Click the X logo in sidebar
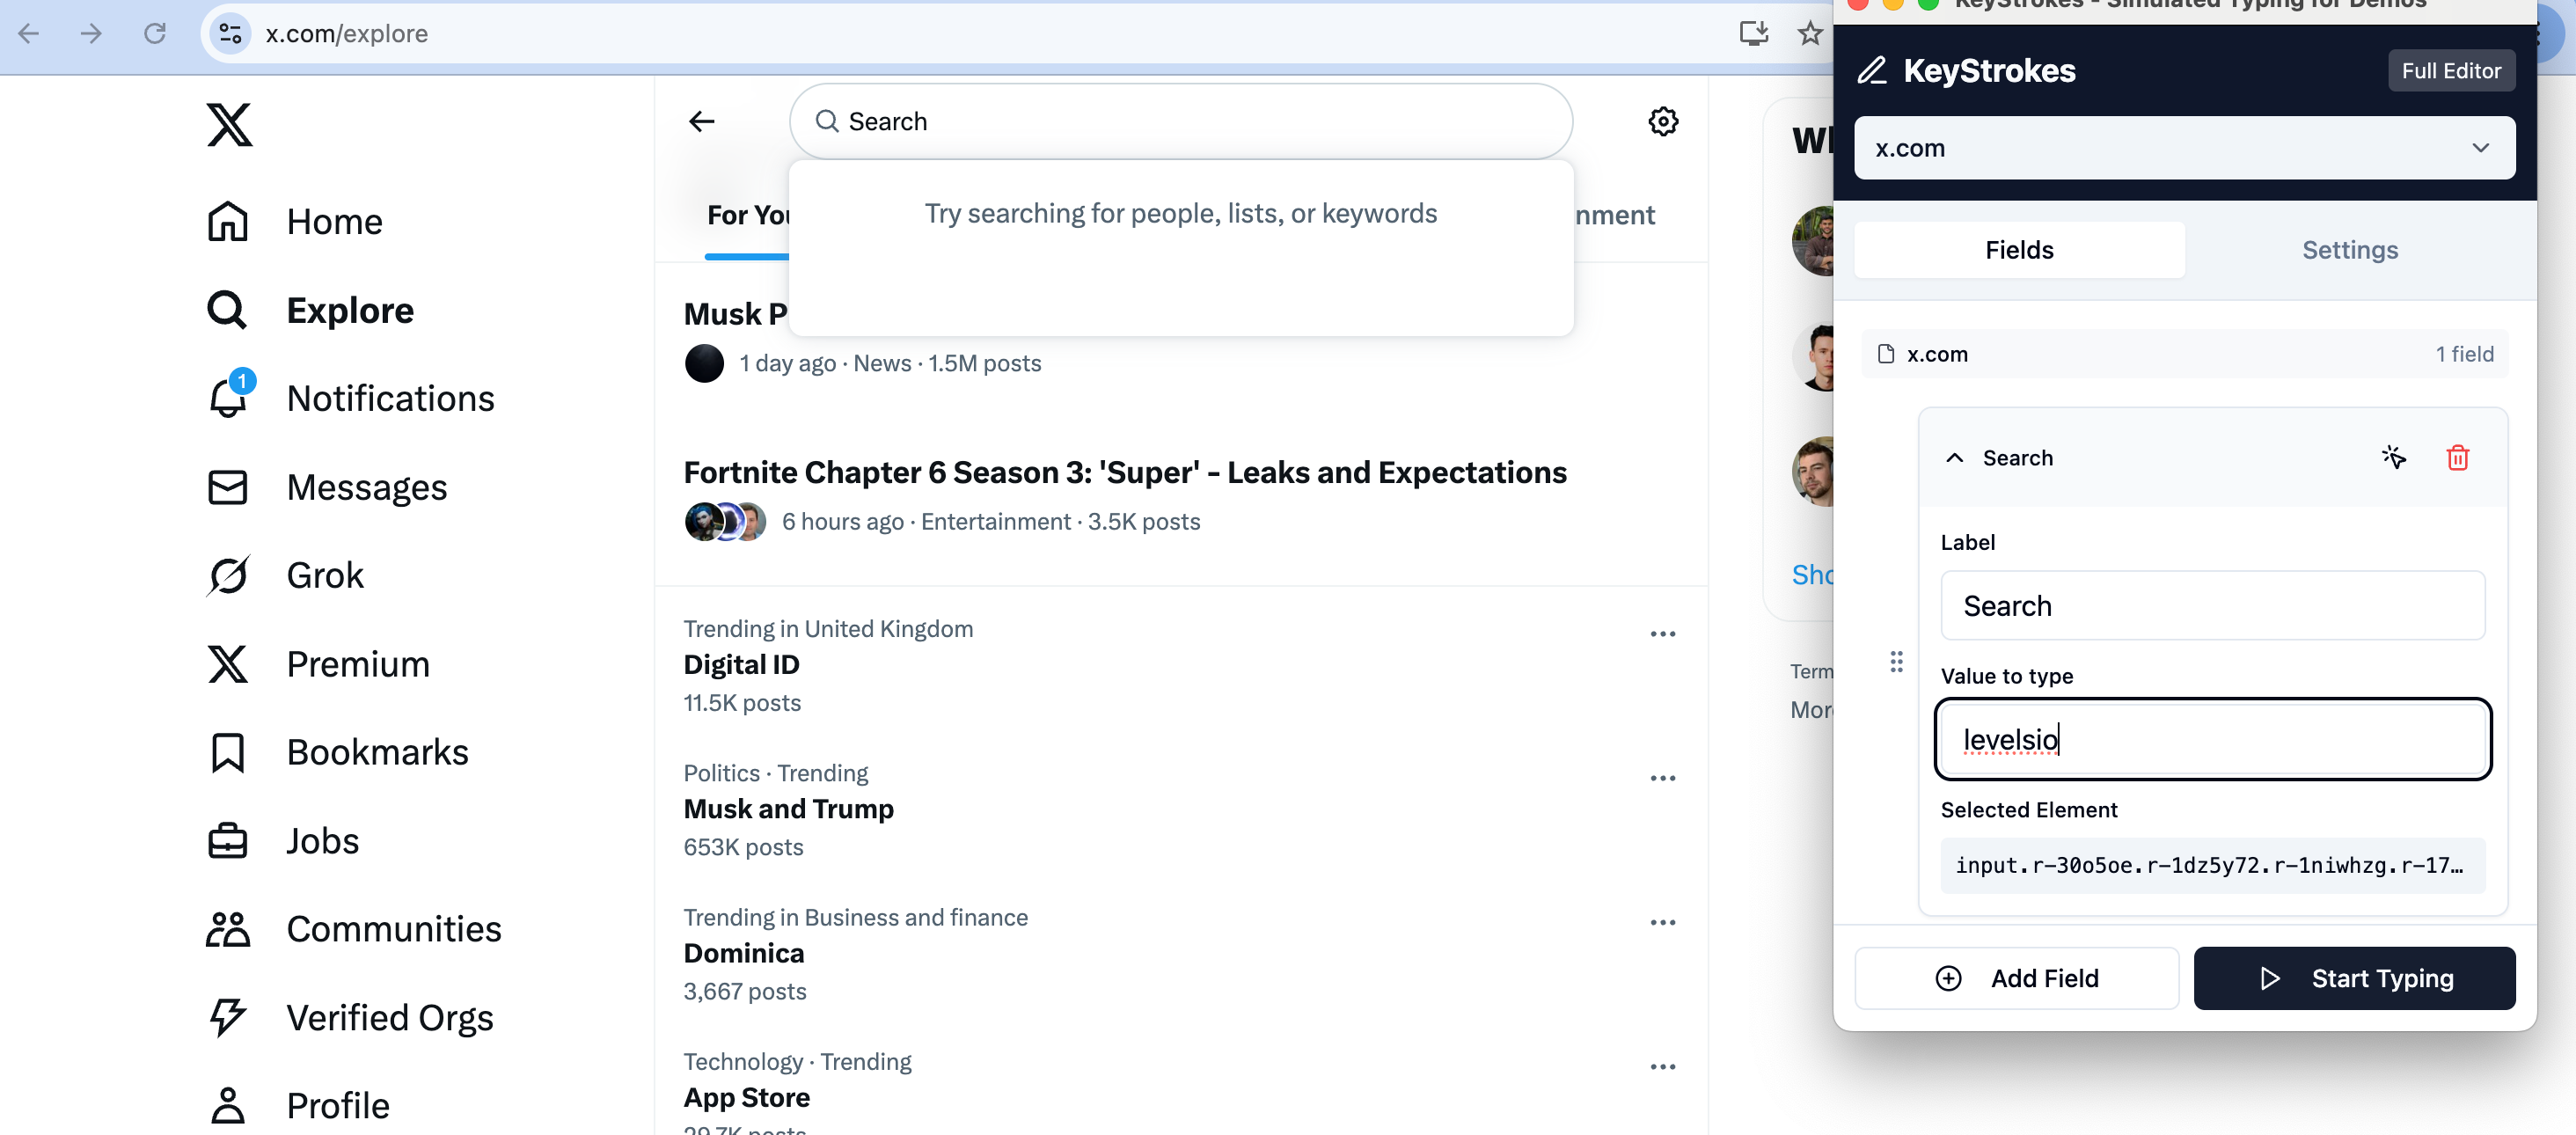Image resolution: width=2576 pixels, height=1135 pixels. click(229, 124)
